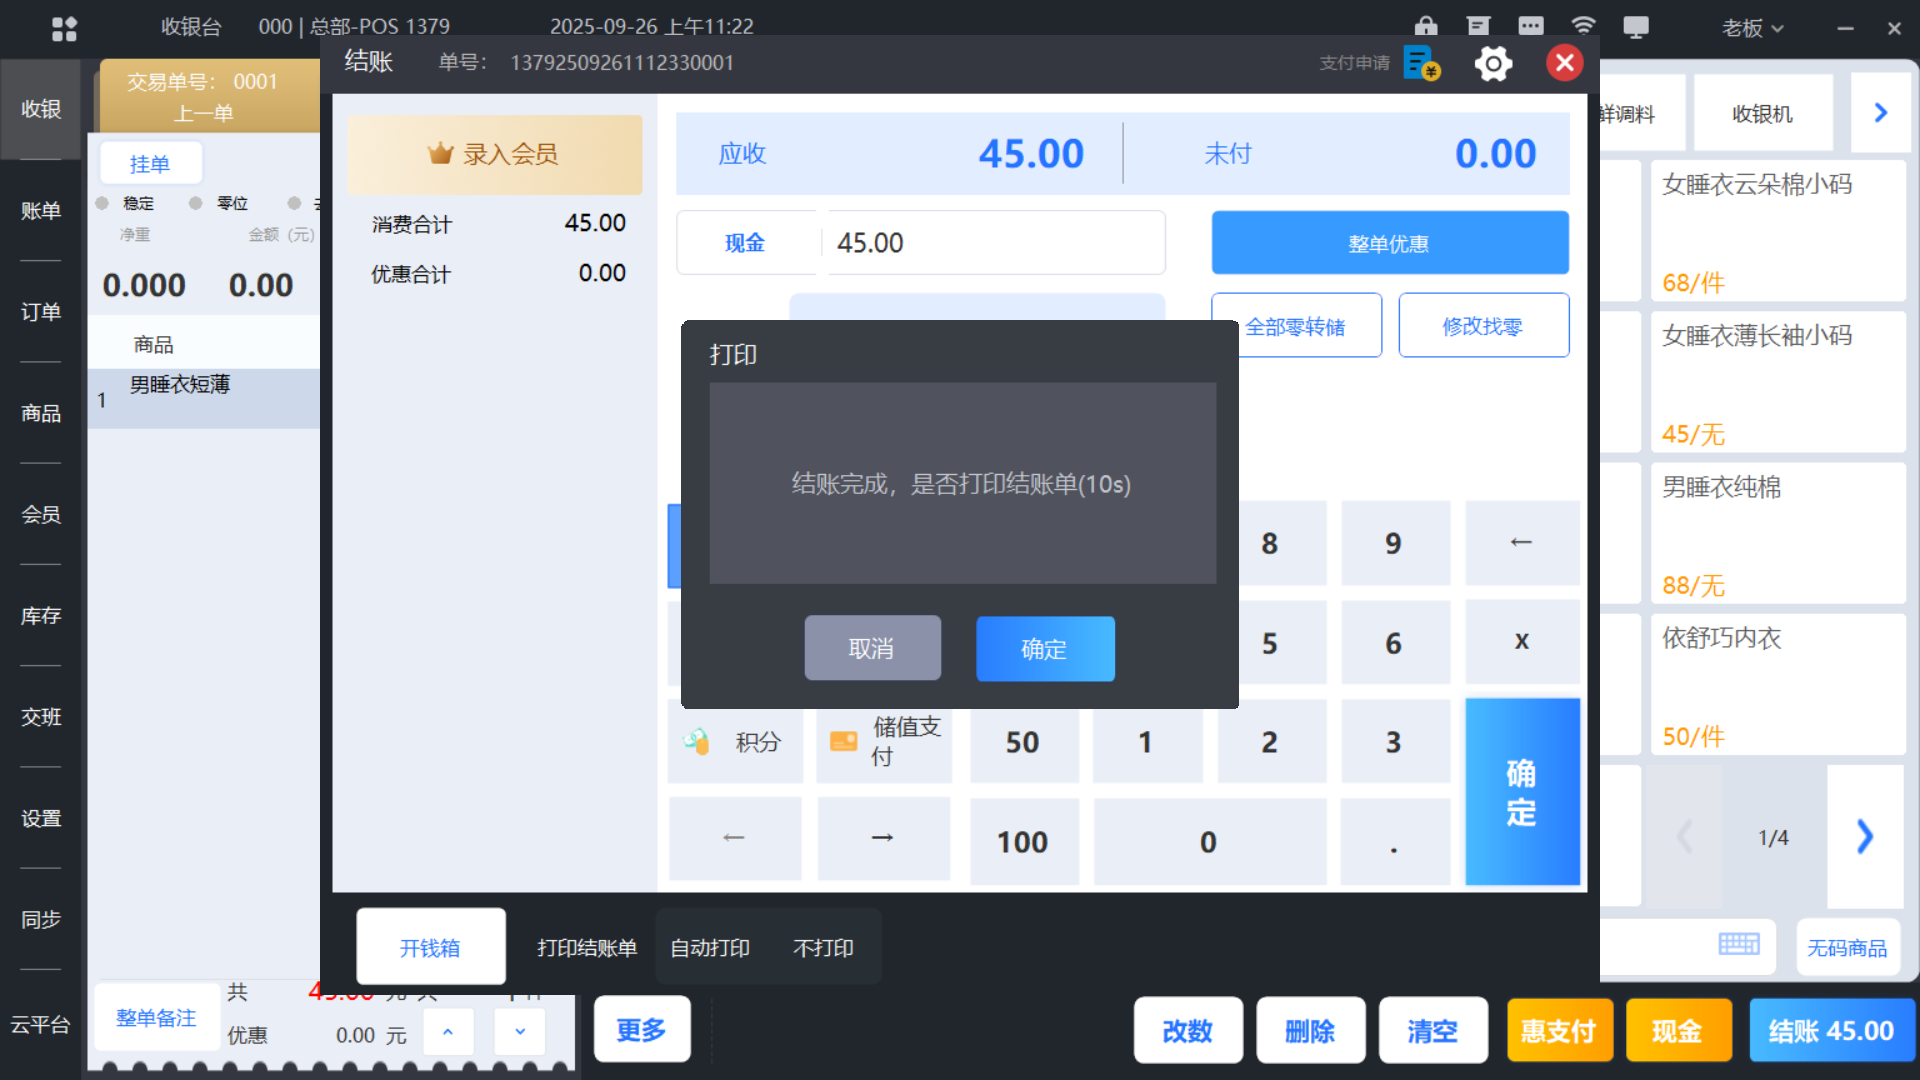
Task: Click the lock screen icon in title bar
Action: (x=1426, y=27)
